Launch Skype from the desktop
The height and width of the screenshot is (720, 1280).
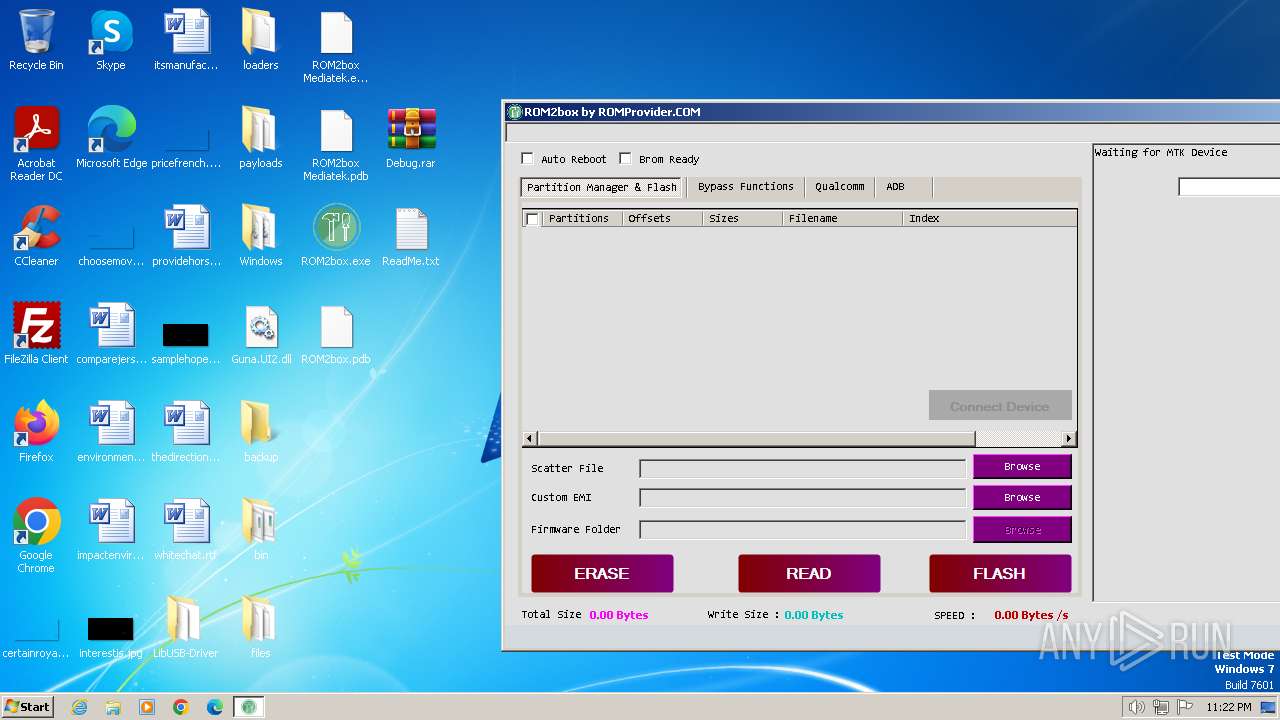click(x=110, y=40)
